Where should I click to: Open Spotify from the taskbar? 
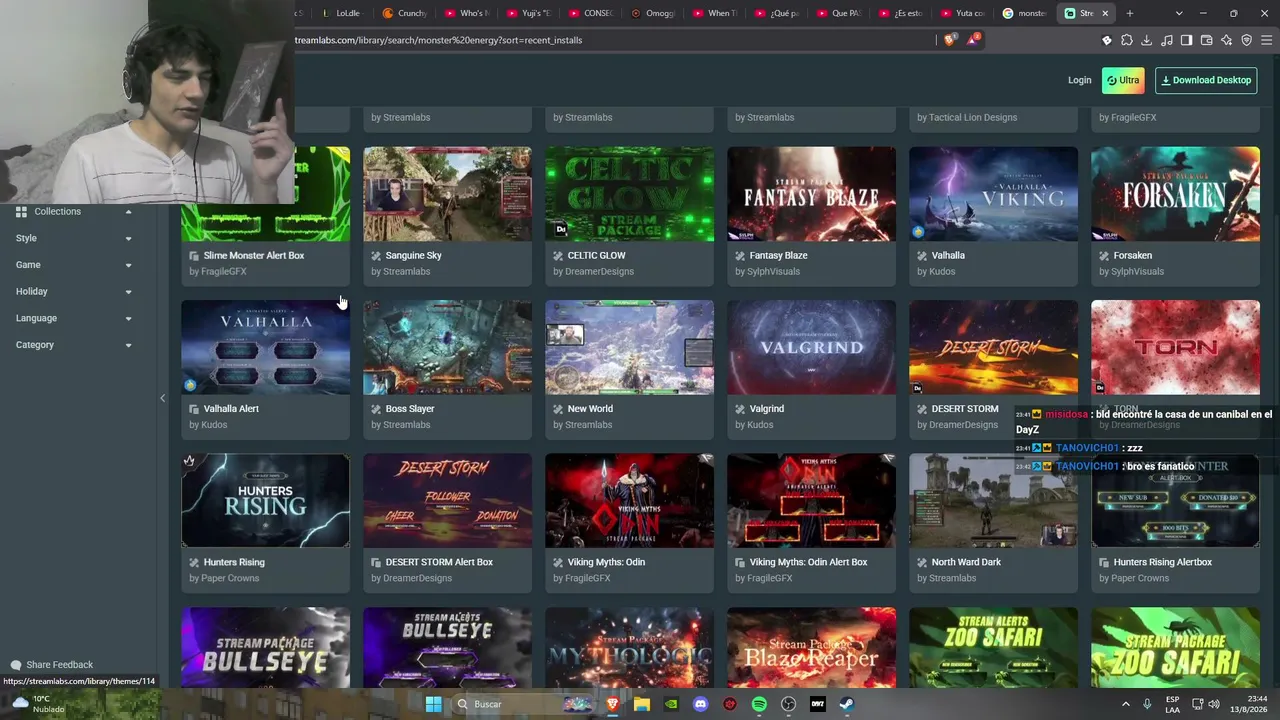759,704
